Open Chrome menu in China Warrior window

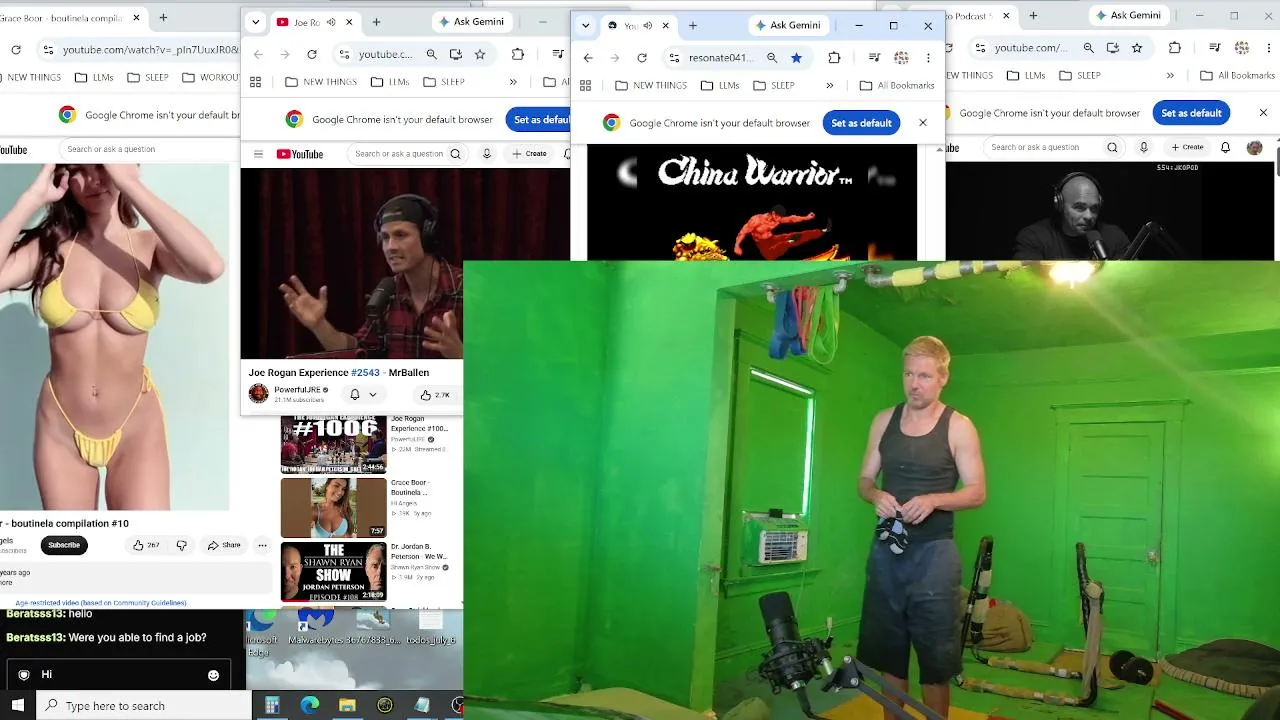(x=928, y=58)
